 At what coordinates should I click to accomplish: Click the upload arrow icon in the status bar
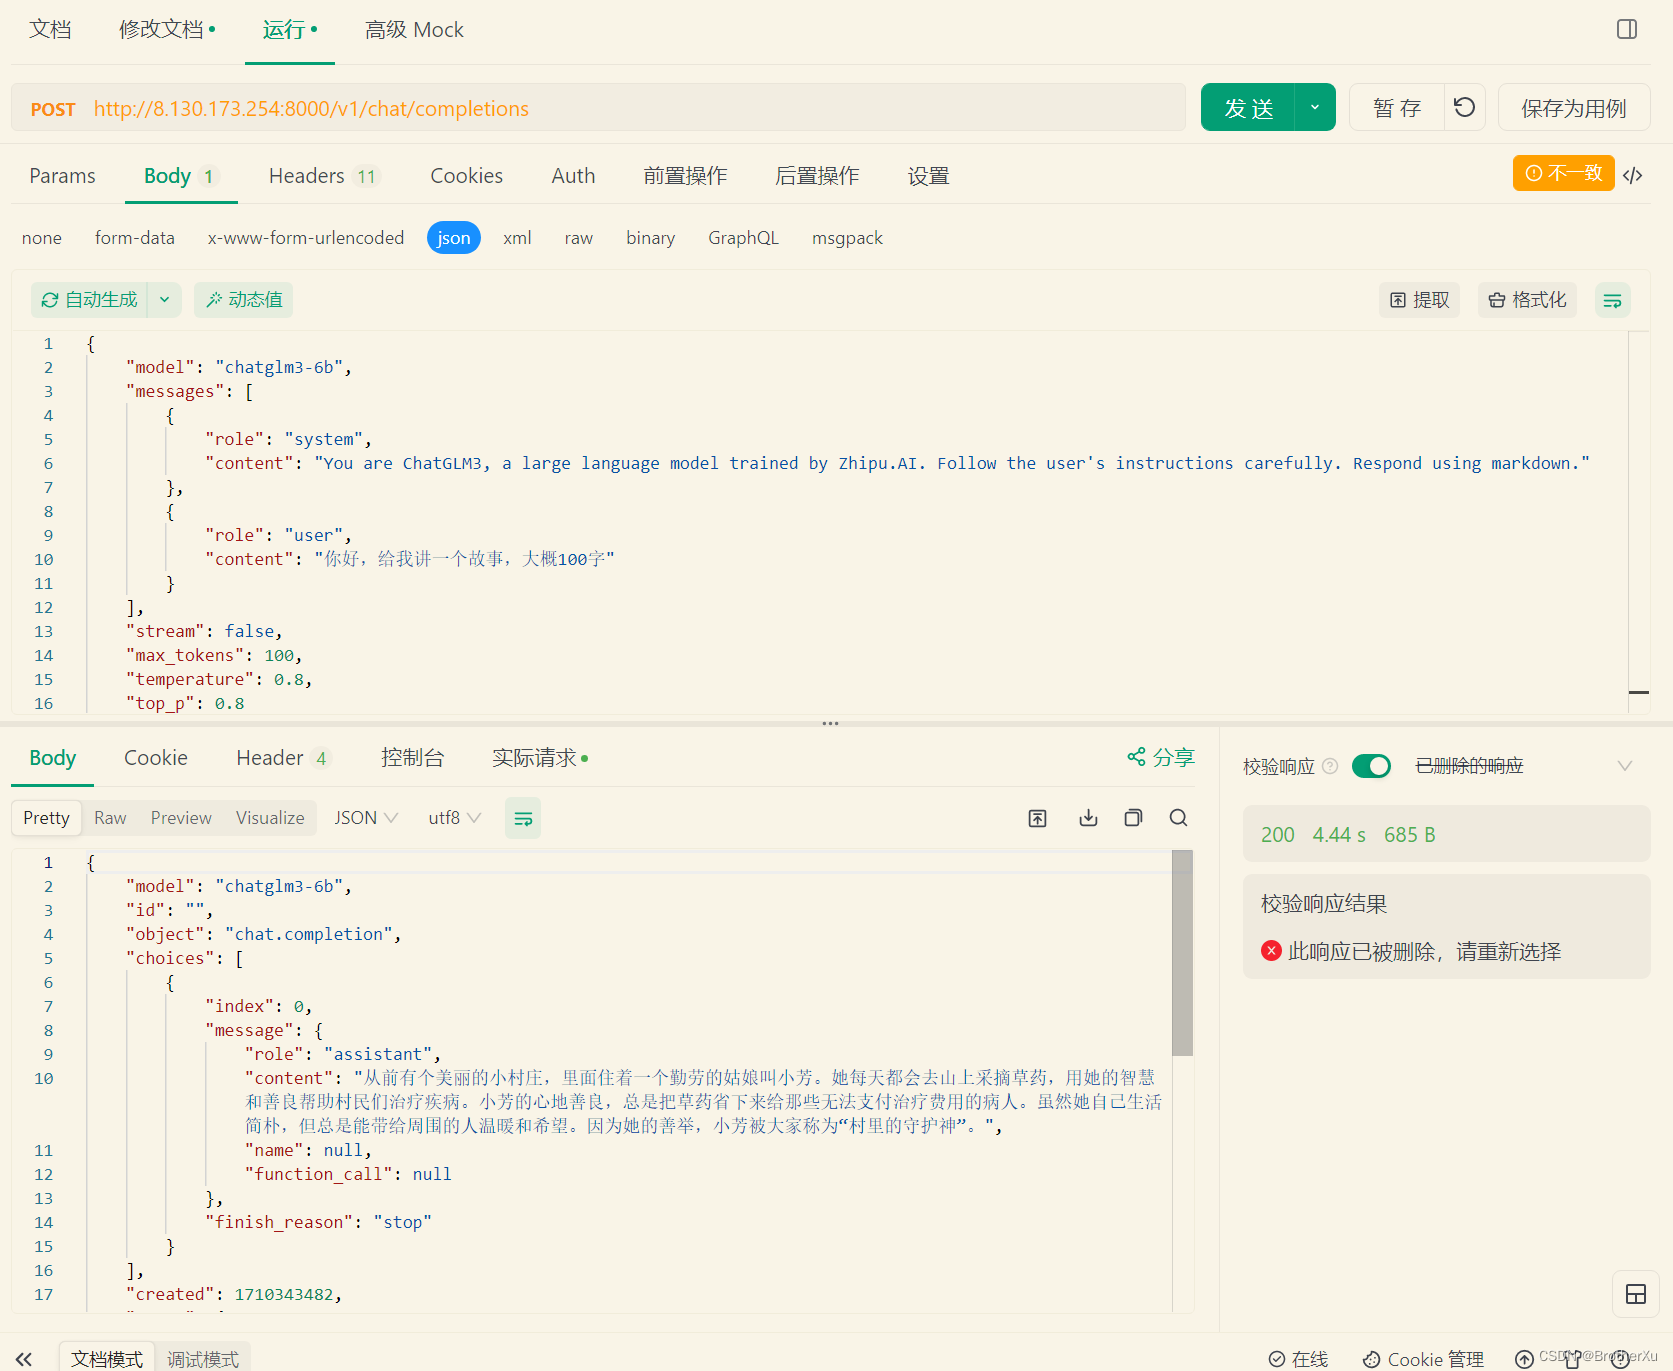pos(1524,1359)
